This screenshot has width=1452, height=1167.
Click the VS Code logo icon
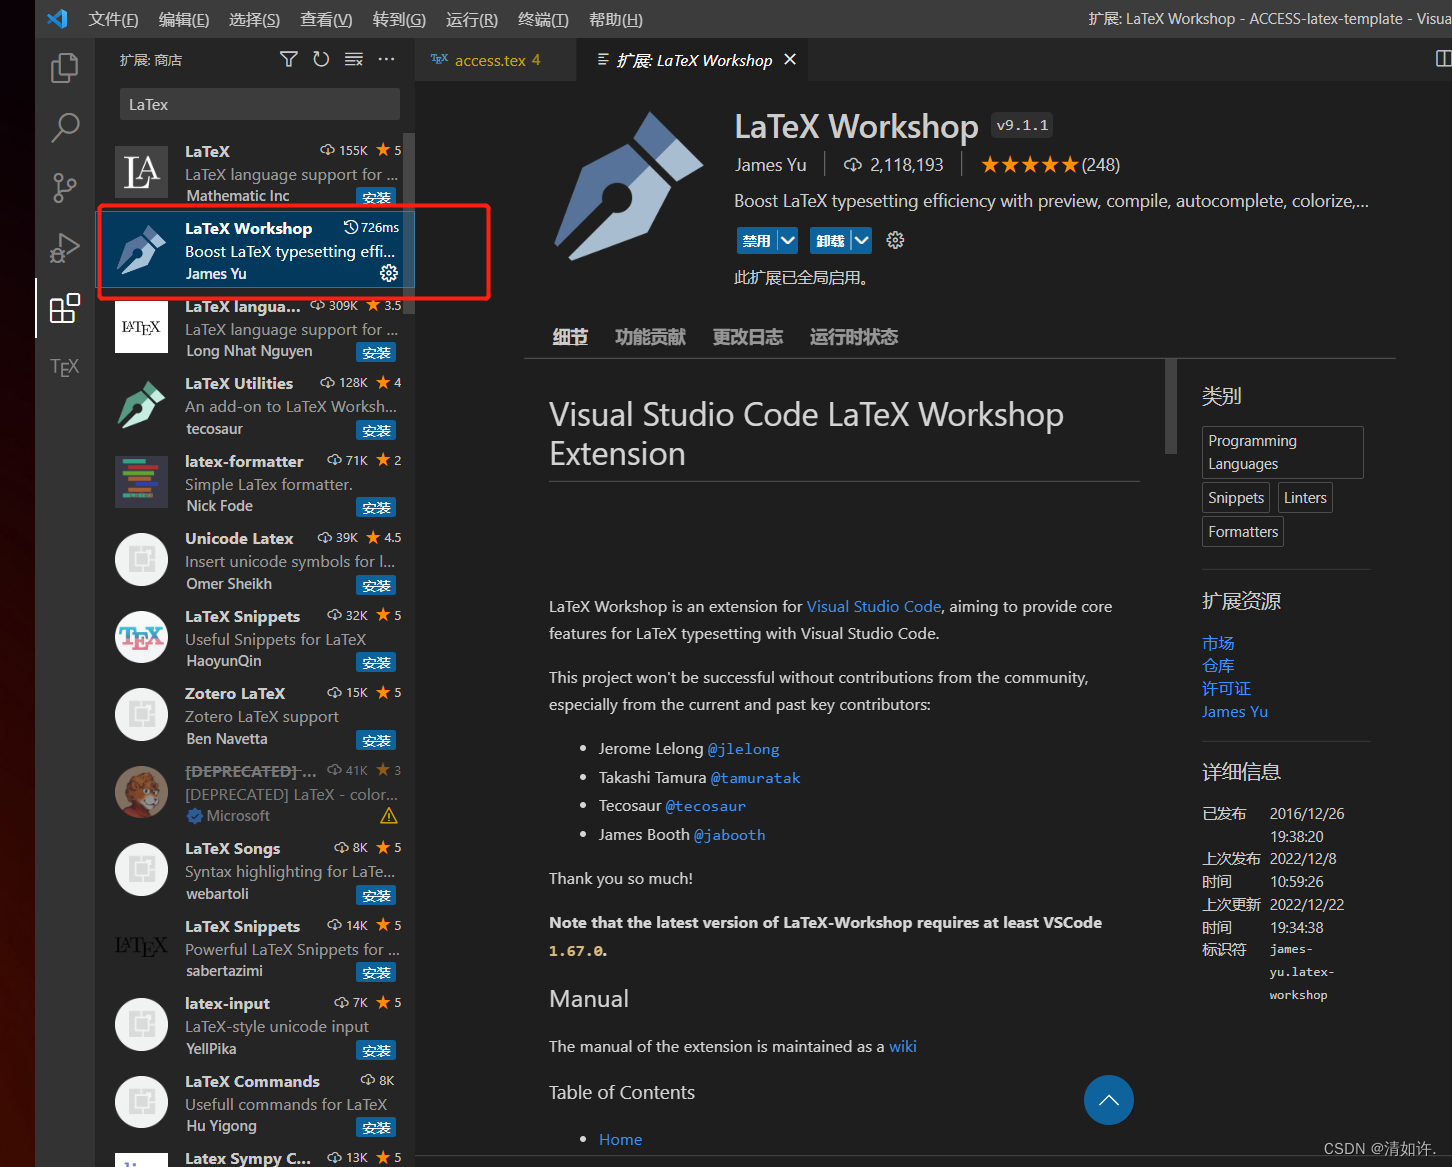point(57,19)
